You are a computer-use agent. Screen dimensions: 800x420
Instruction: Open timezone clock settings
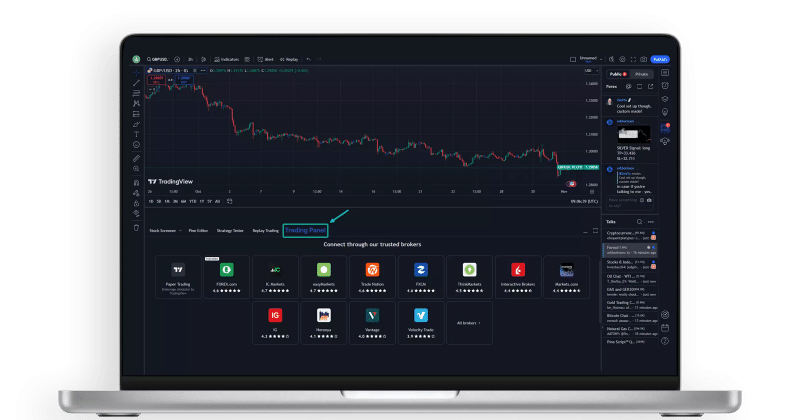coord(584,201)
